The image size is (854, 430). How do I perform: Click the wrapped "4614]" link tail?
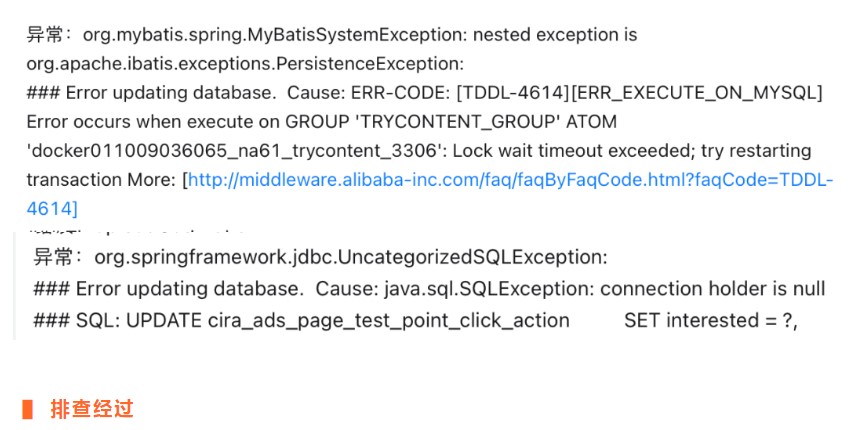click(x=52, y=209)
